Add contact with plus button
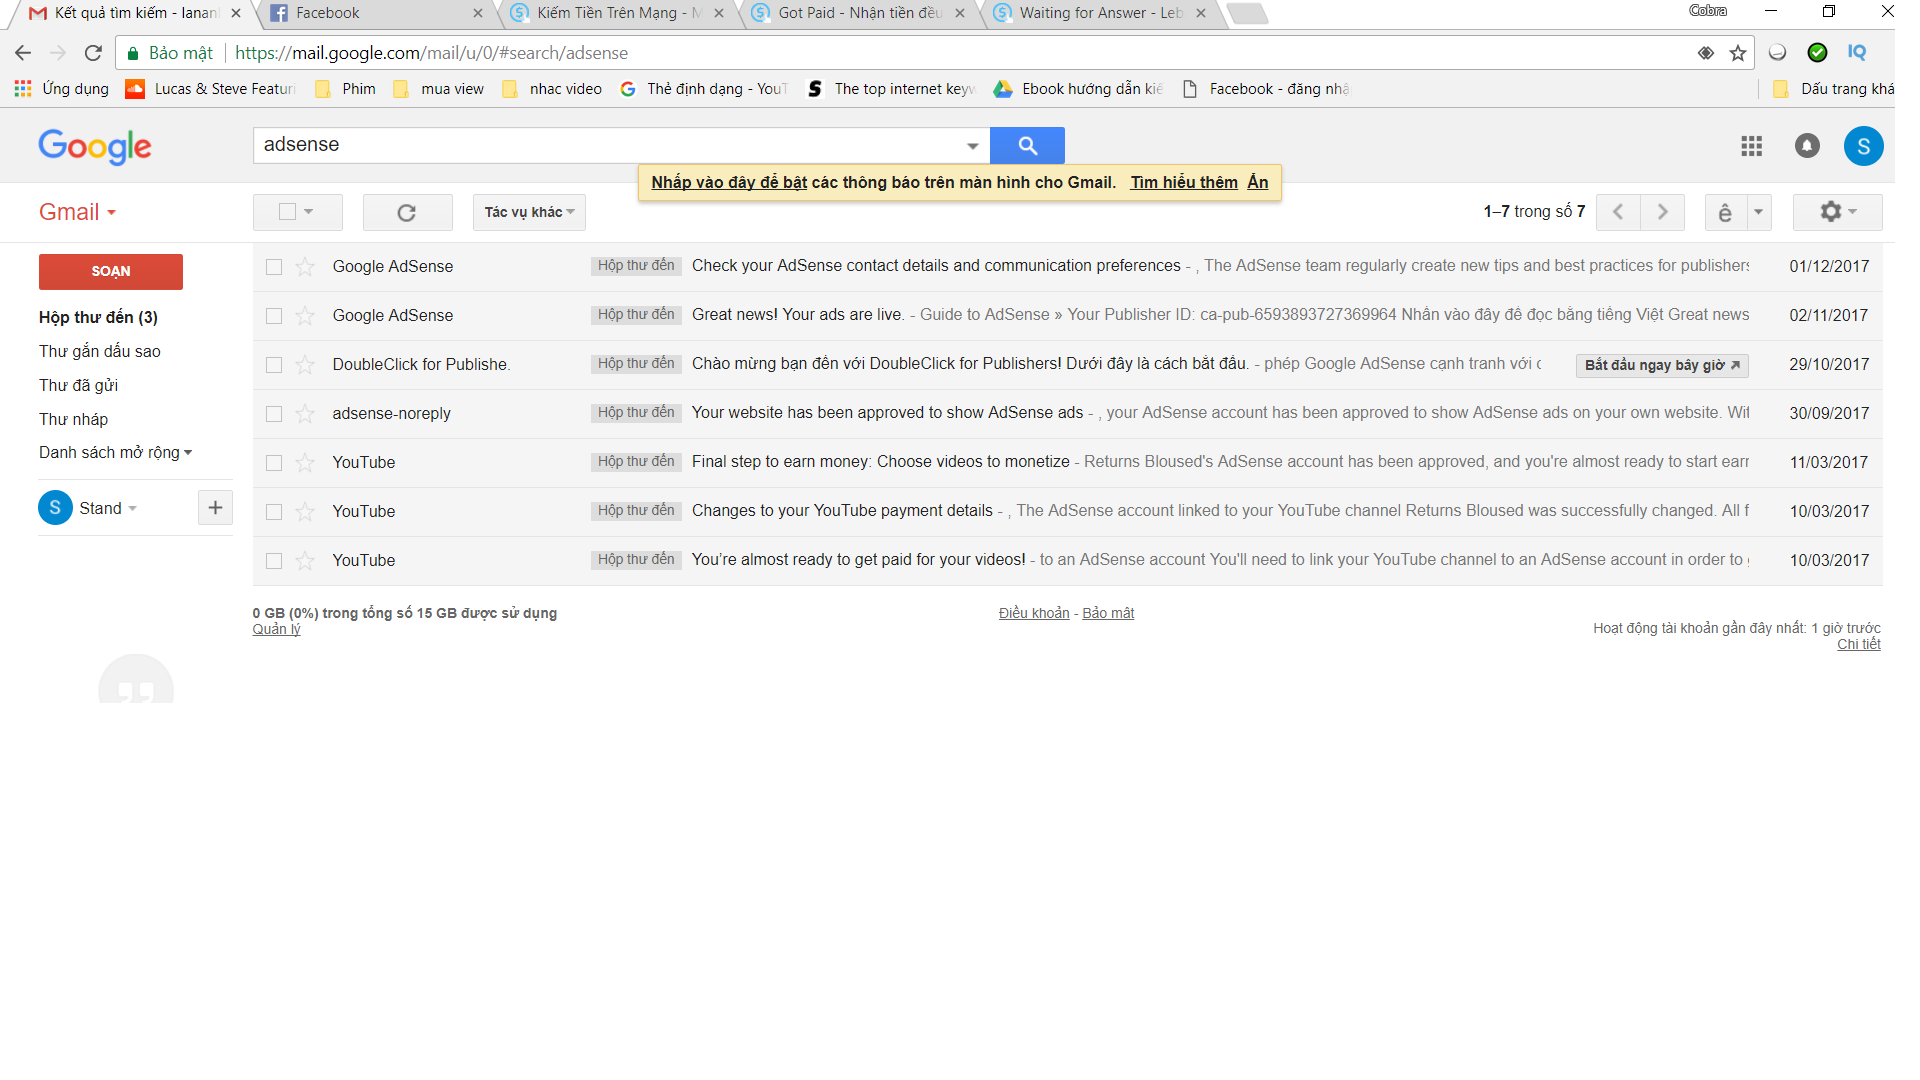Viewport: 1920px width, 1080px height. tap(215, 508)
